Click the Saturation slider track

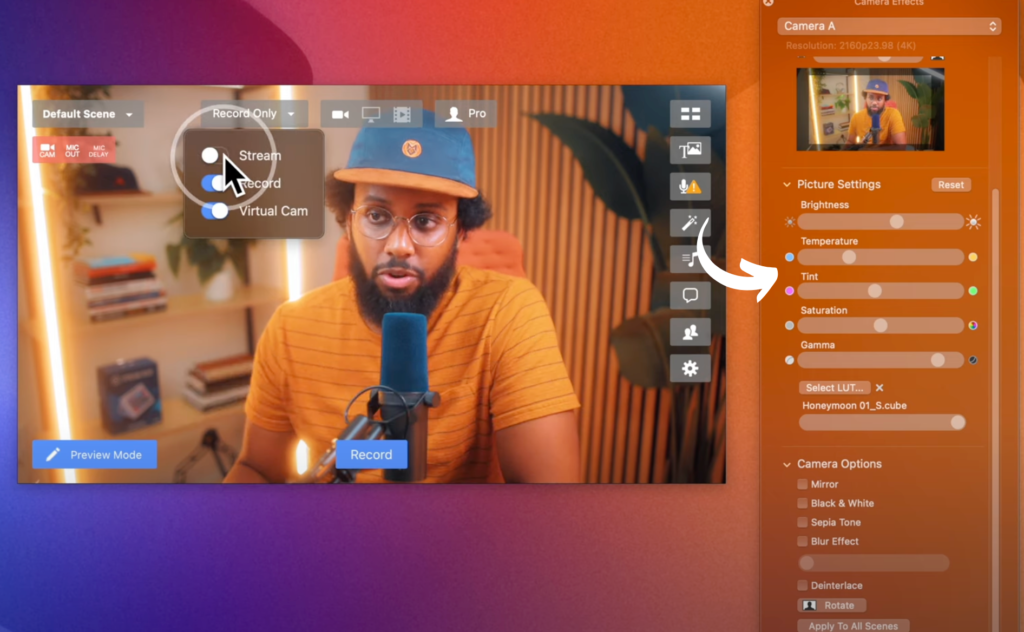[880, 325]
